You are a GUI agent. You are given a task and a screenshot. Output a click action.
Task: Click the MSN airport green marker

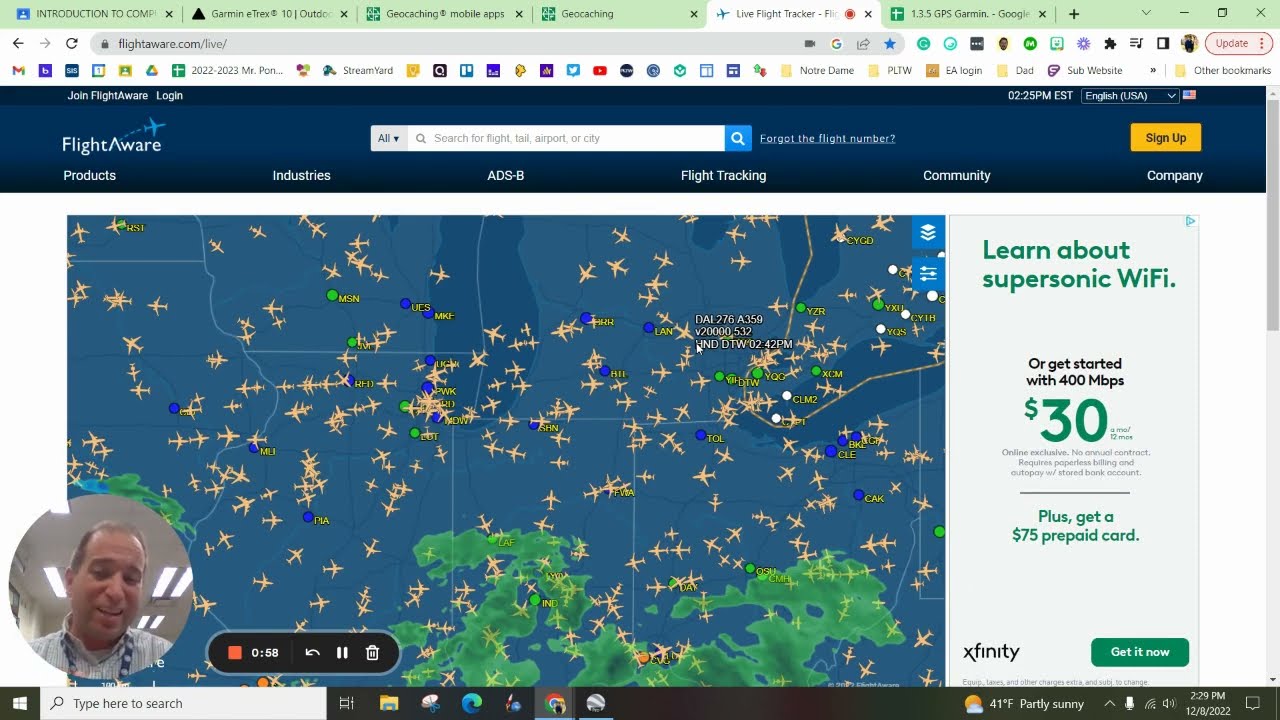[x=332, y=296]
